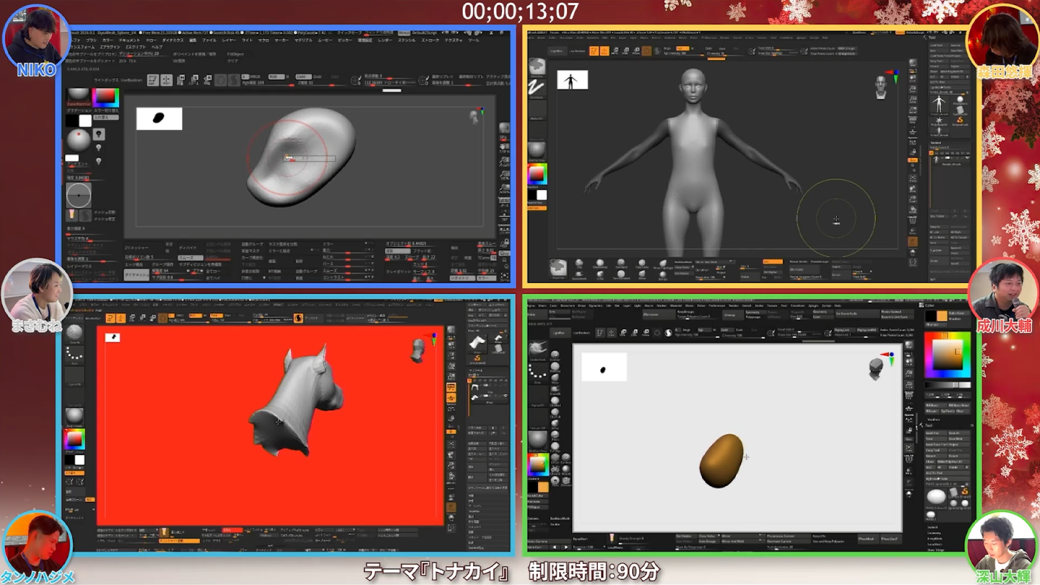This screenshot has width=1040, height=585.
Task: Toggle Edit mode in the yellow-bordered window
Action: coord(593,50)
